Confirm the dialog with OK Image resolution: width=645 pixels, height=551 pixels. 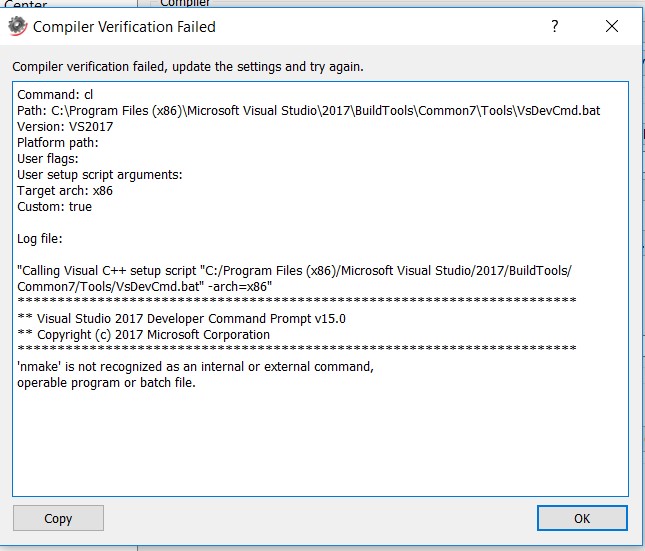point(582,518)
